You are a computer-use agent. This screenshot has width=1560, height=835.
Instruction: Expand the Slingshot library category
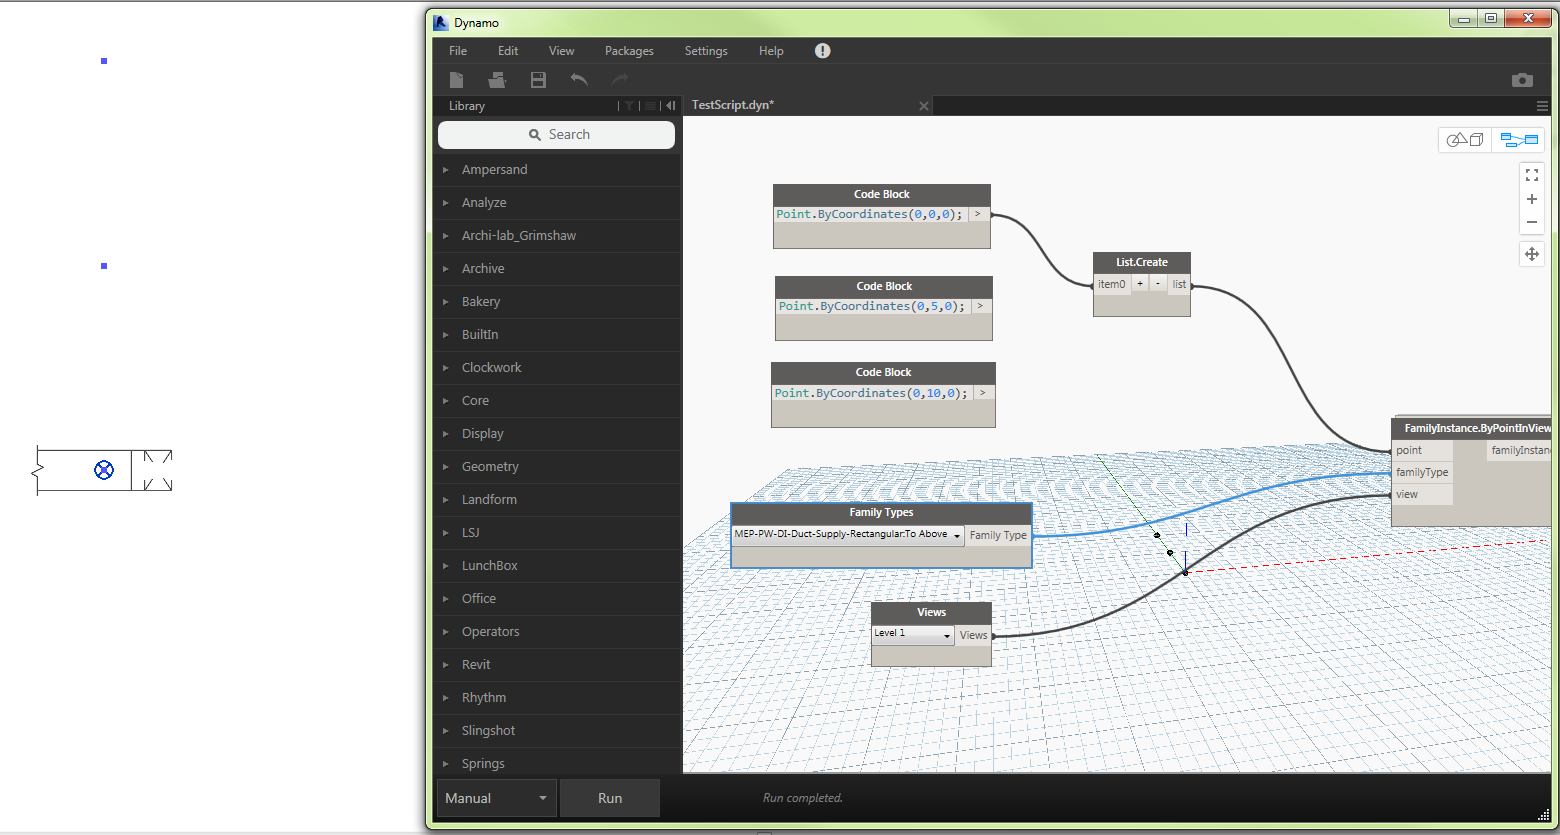[x=558, y=731]
